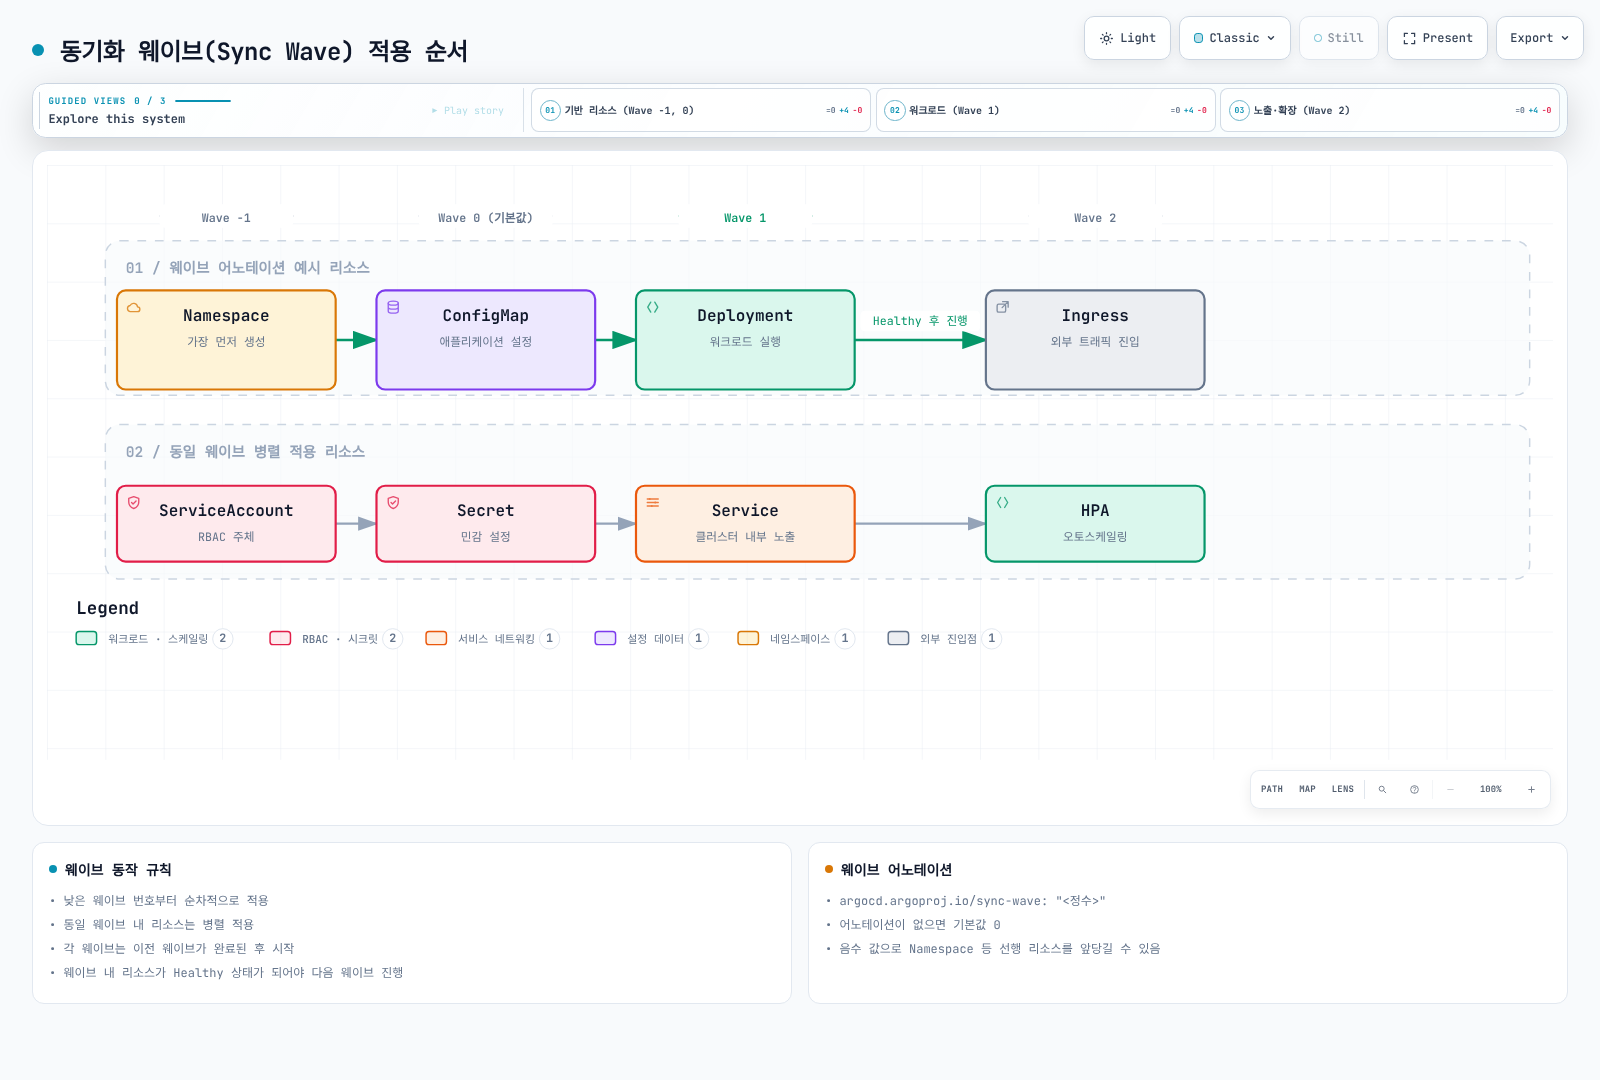Open the Classic style dropdown
1600x1080 pixels.
click(1234, 38)
